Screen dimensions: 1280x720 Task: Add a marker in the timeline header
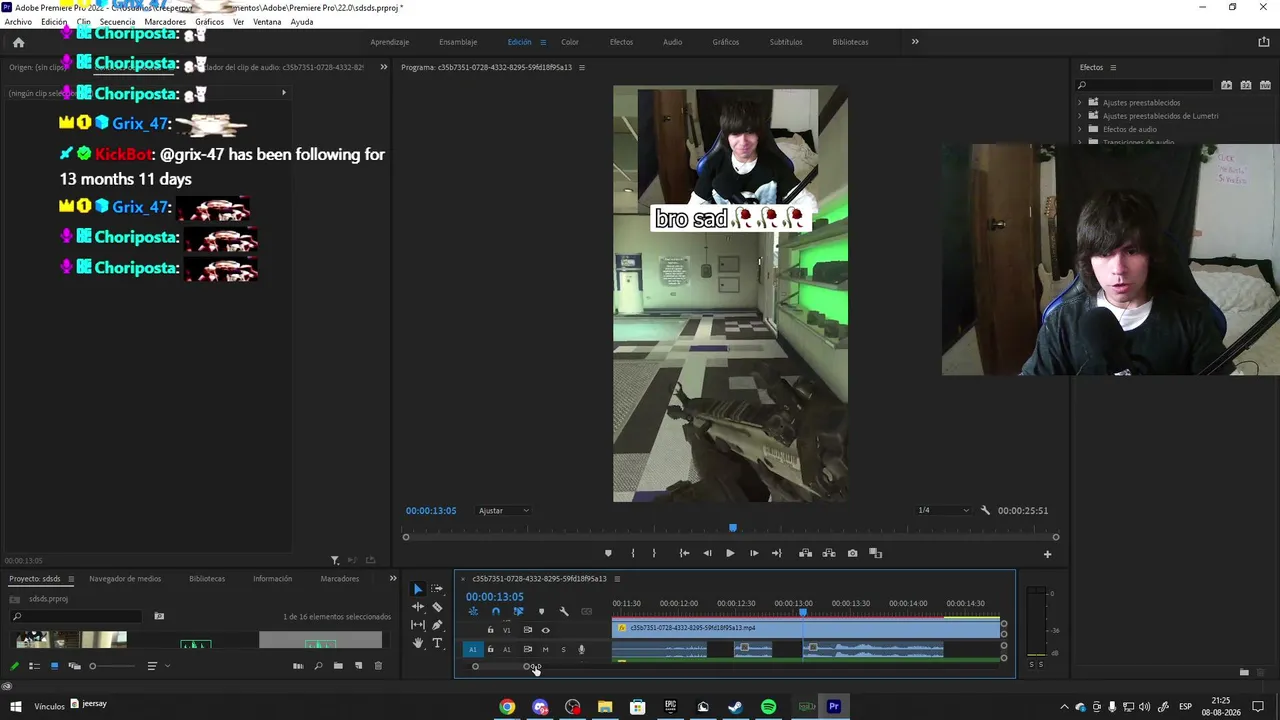coord(541,612)
